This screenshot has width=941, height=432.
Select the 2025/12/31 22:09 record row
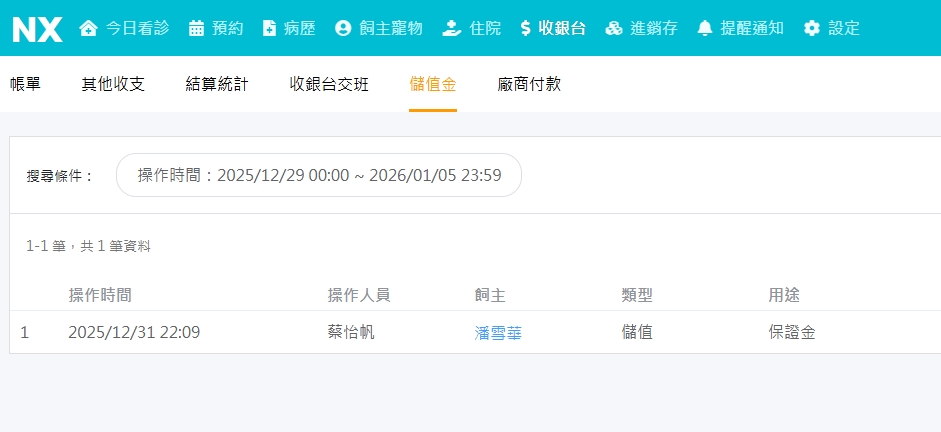pos(134,333)
